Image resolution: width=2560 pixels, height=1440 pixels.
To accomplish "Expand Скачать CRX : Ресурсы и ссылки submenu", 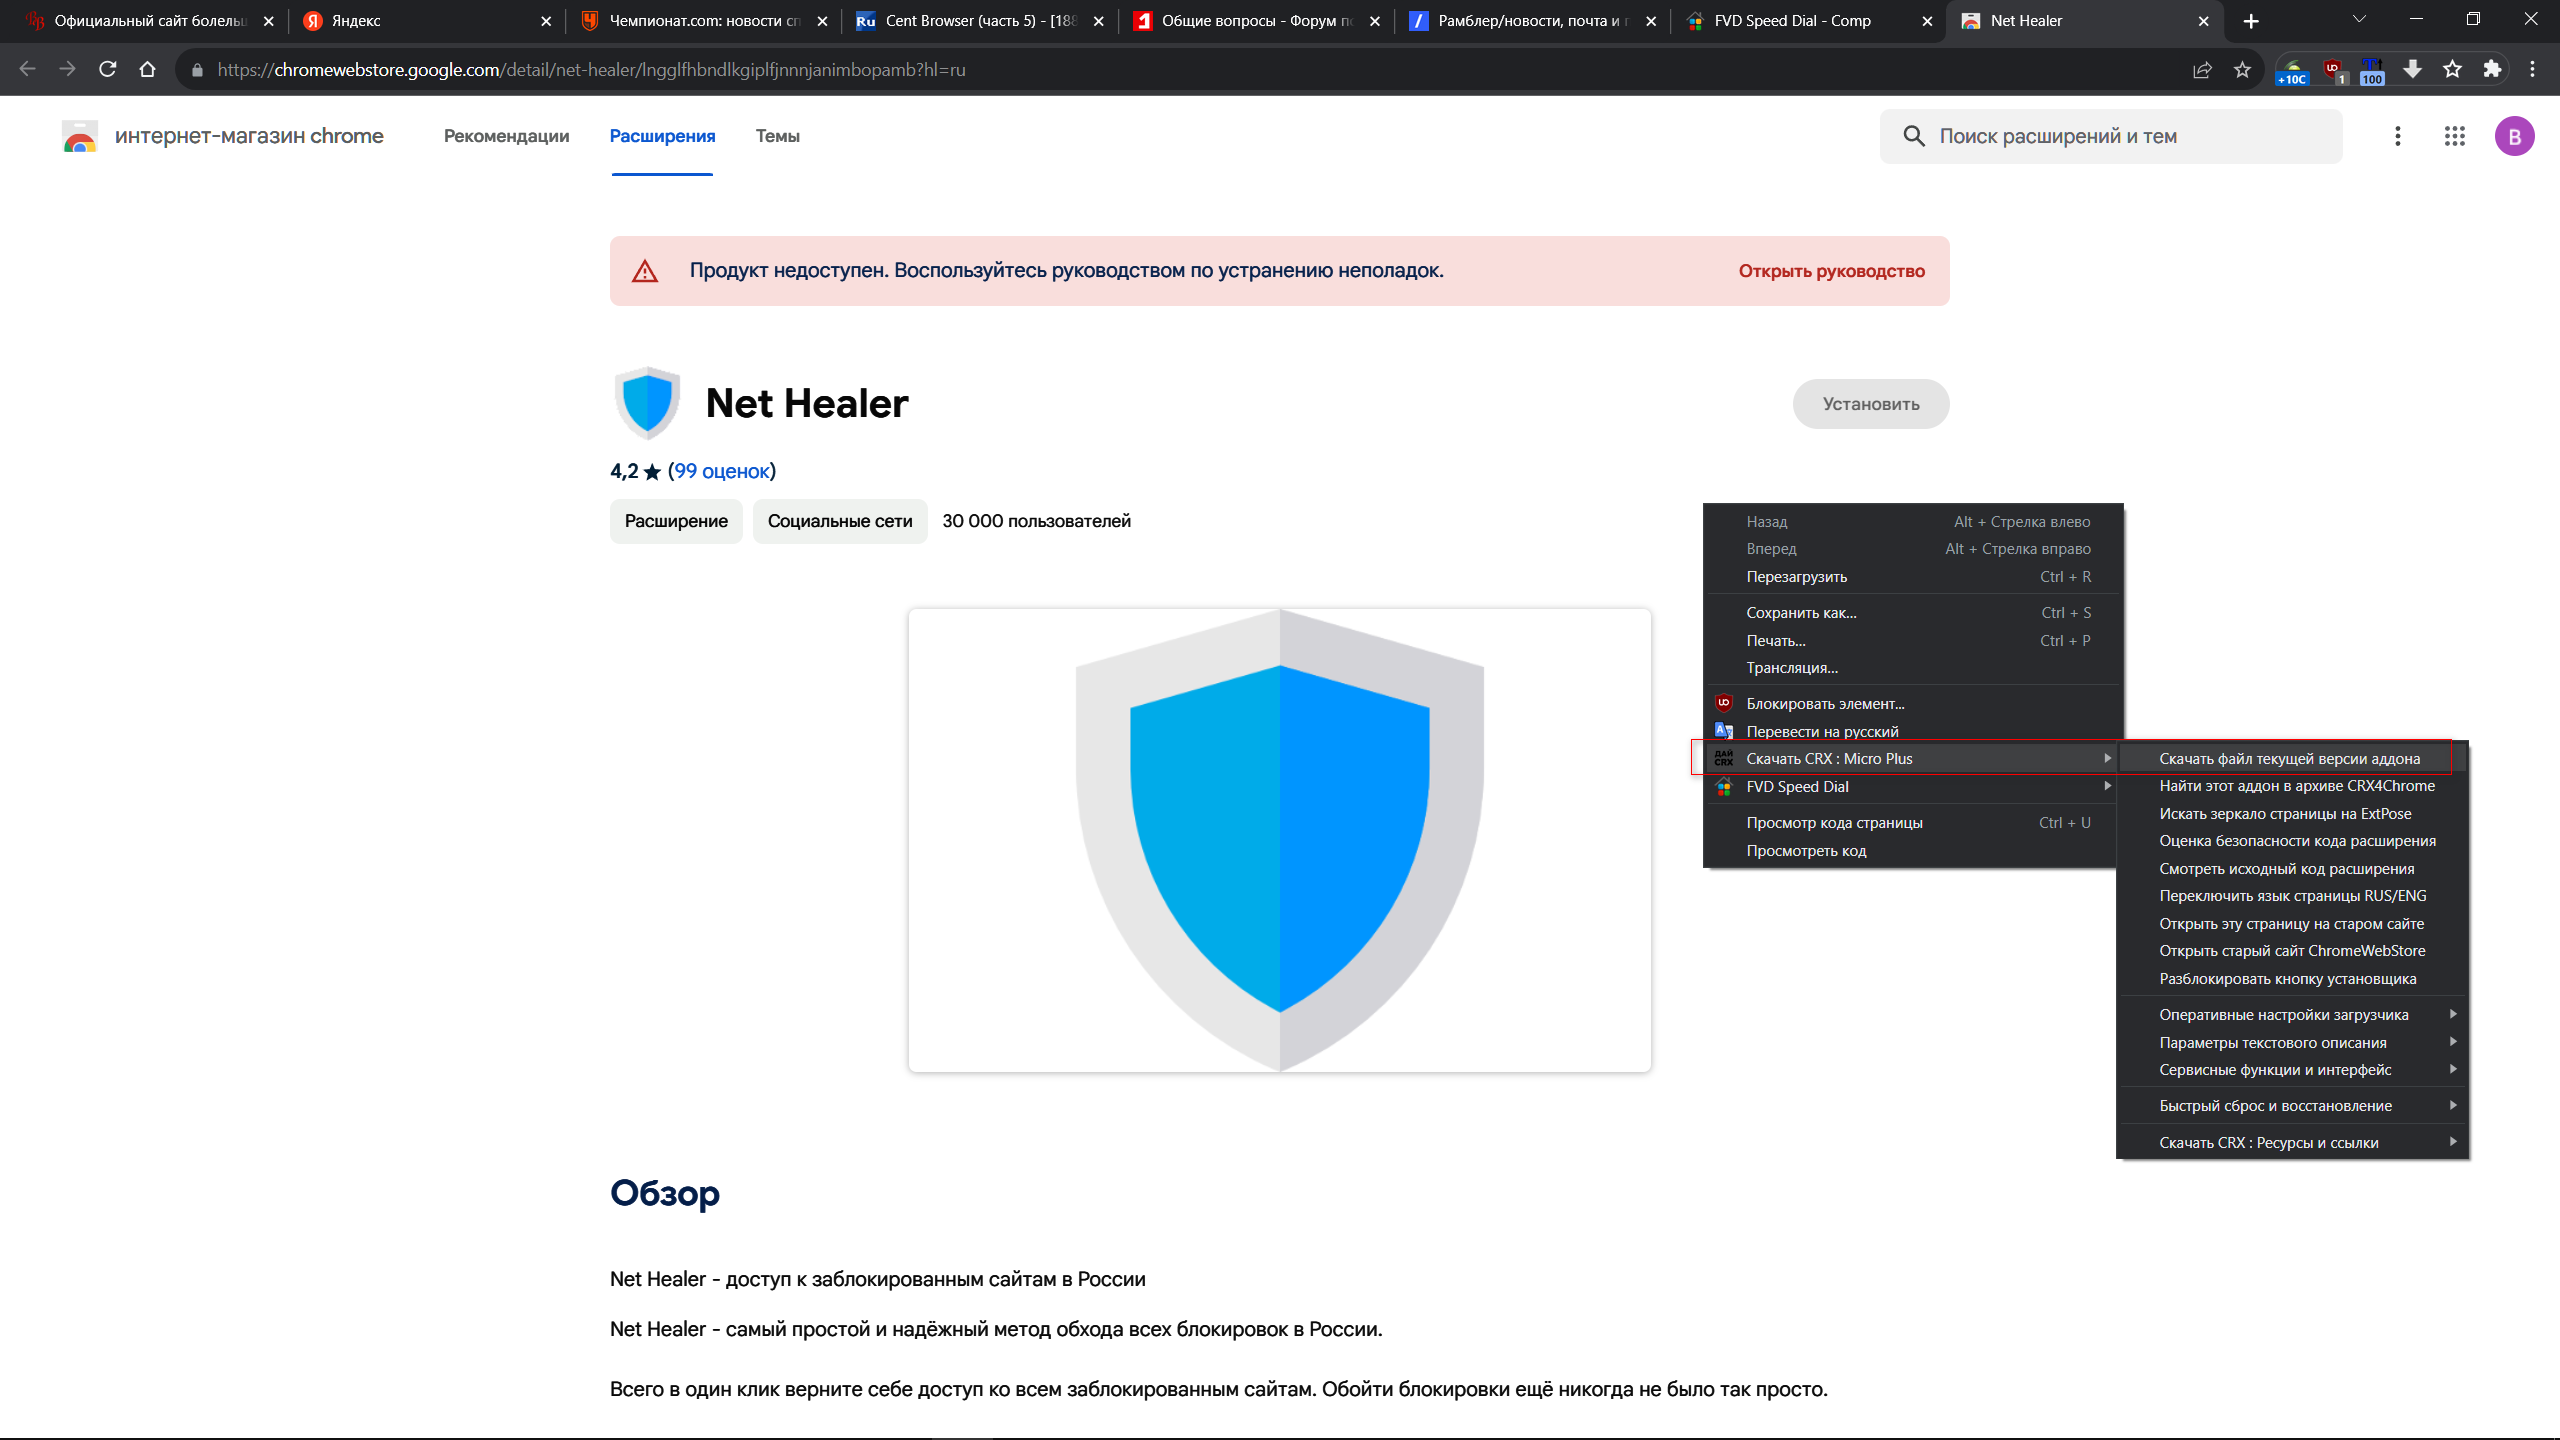I will 2292,1143.
